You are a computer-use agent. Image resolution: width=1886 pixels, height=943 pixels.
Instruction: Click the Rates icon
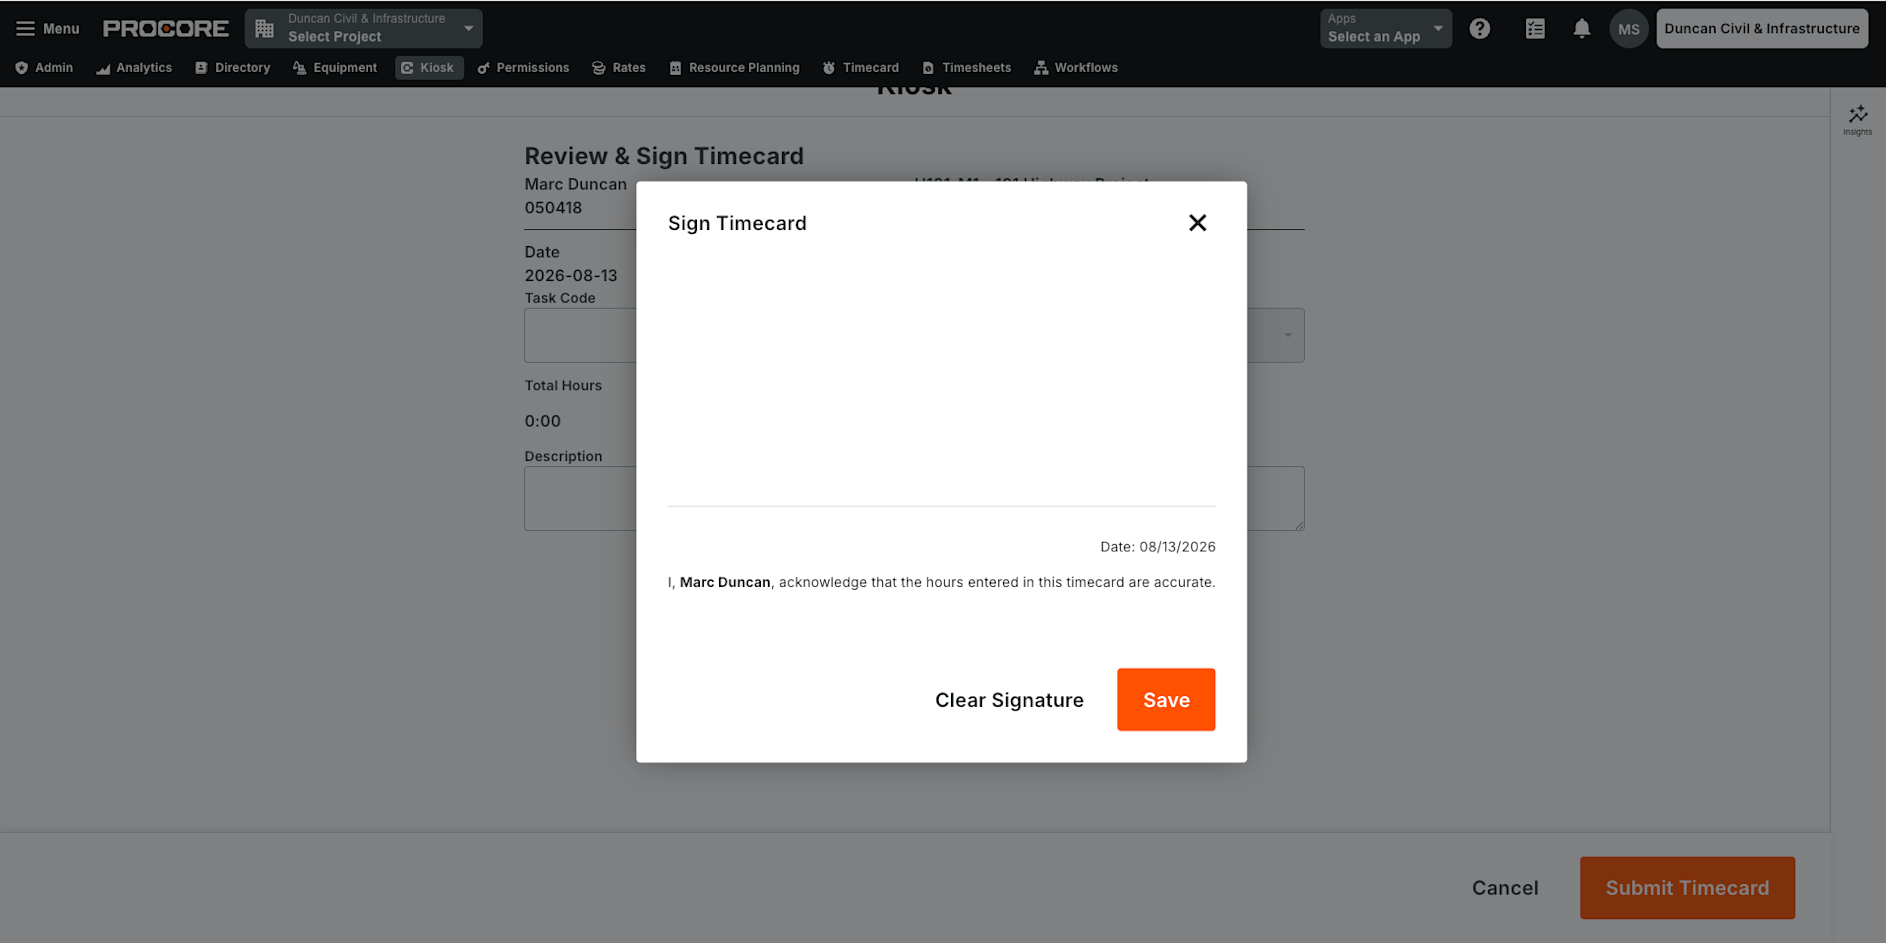click(x=599, y=68)
